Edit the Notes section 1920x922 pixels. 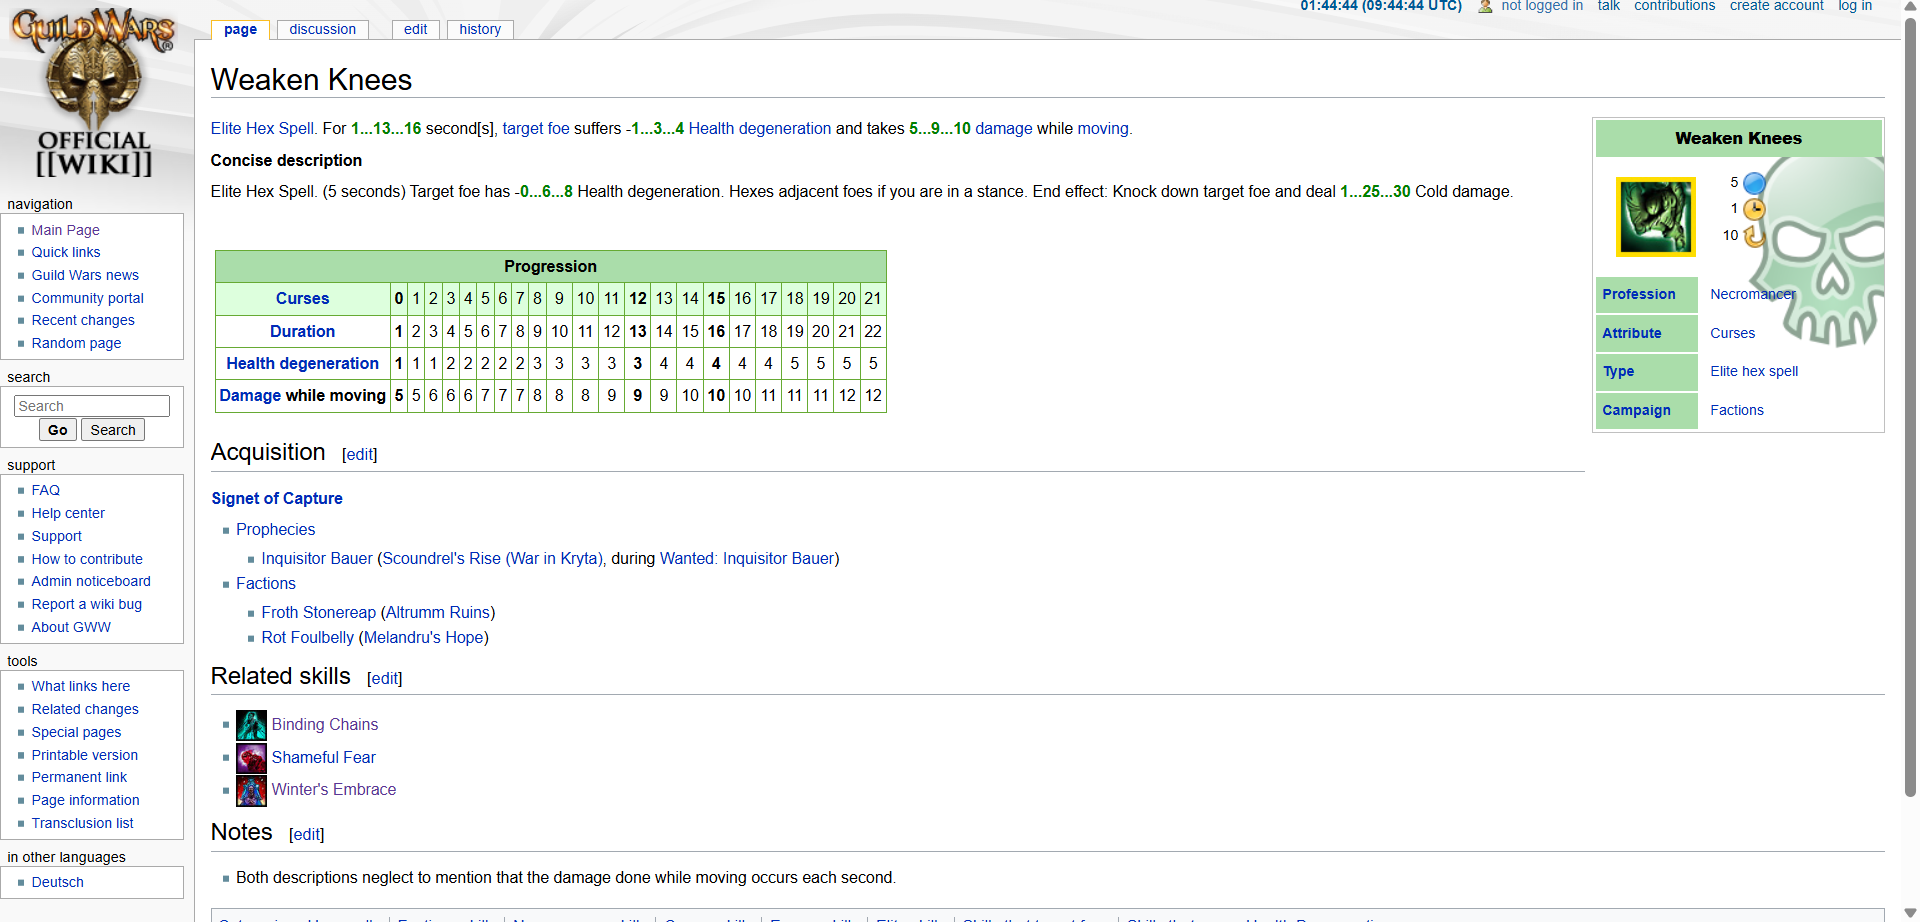(306, 835)
